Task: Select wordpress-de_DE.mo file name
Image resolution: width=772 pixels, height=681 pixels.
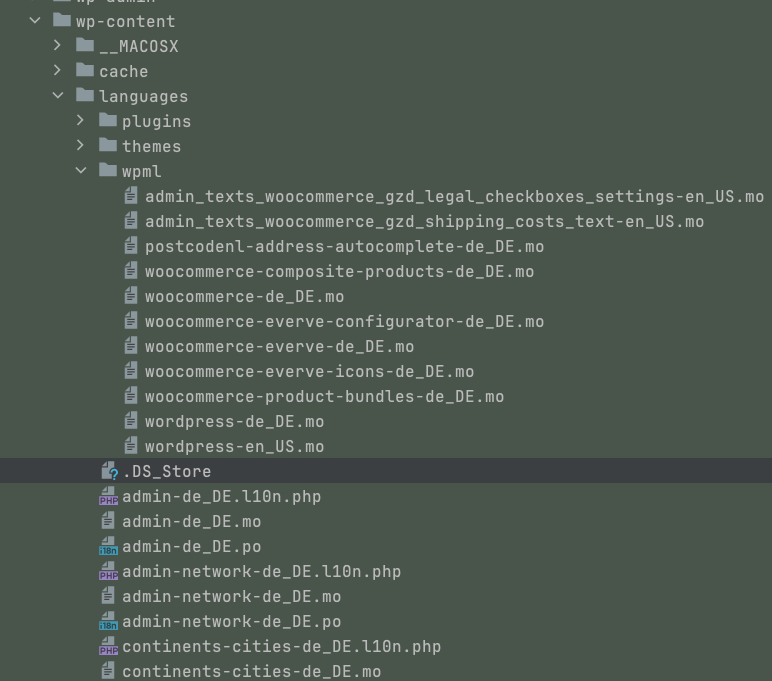Action: pyautogui.click(x=234, y=422)
